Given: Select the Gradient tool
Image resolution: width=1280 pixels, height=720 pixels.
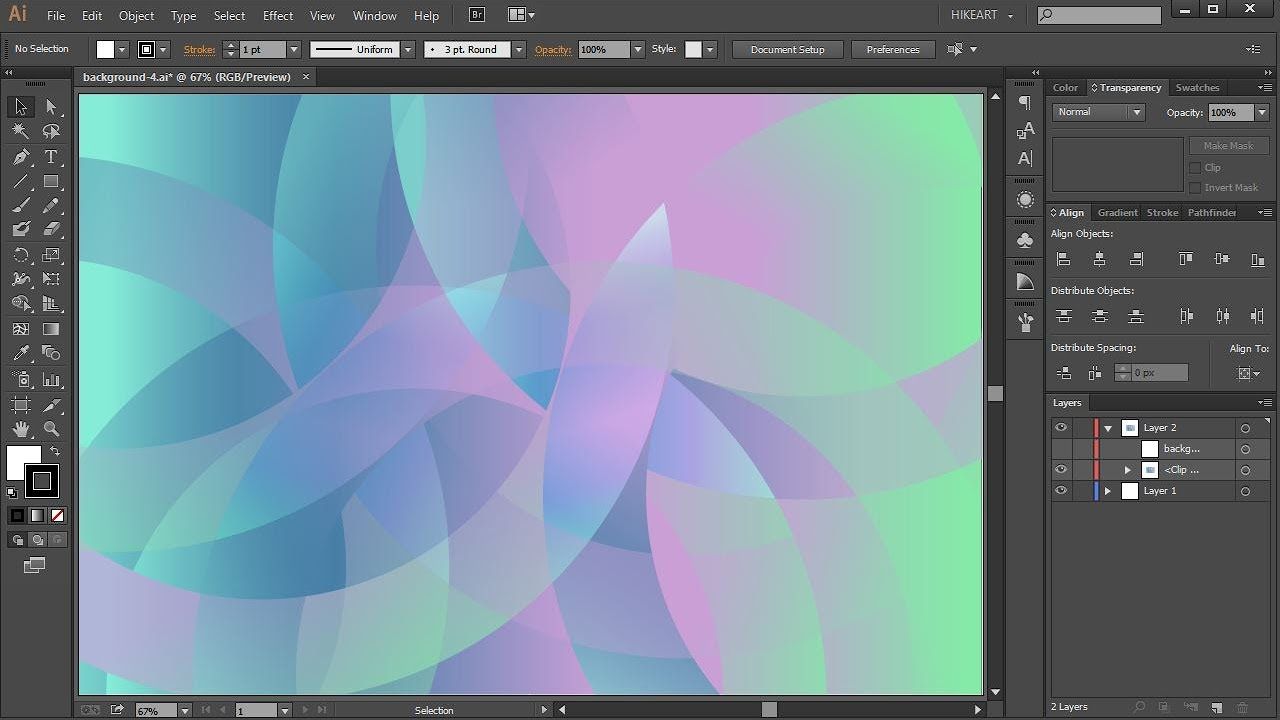Looking at the screenshot, I should (51, 329).
